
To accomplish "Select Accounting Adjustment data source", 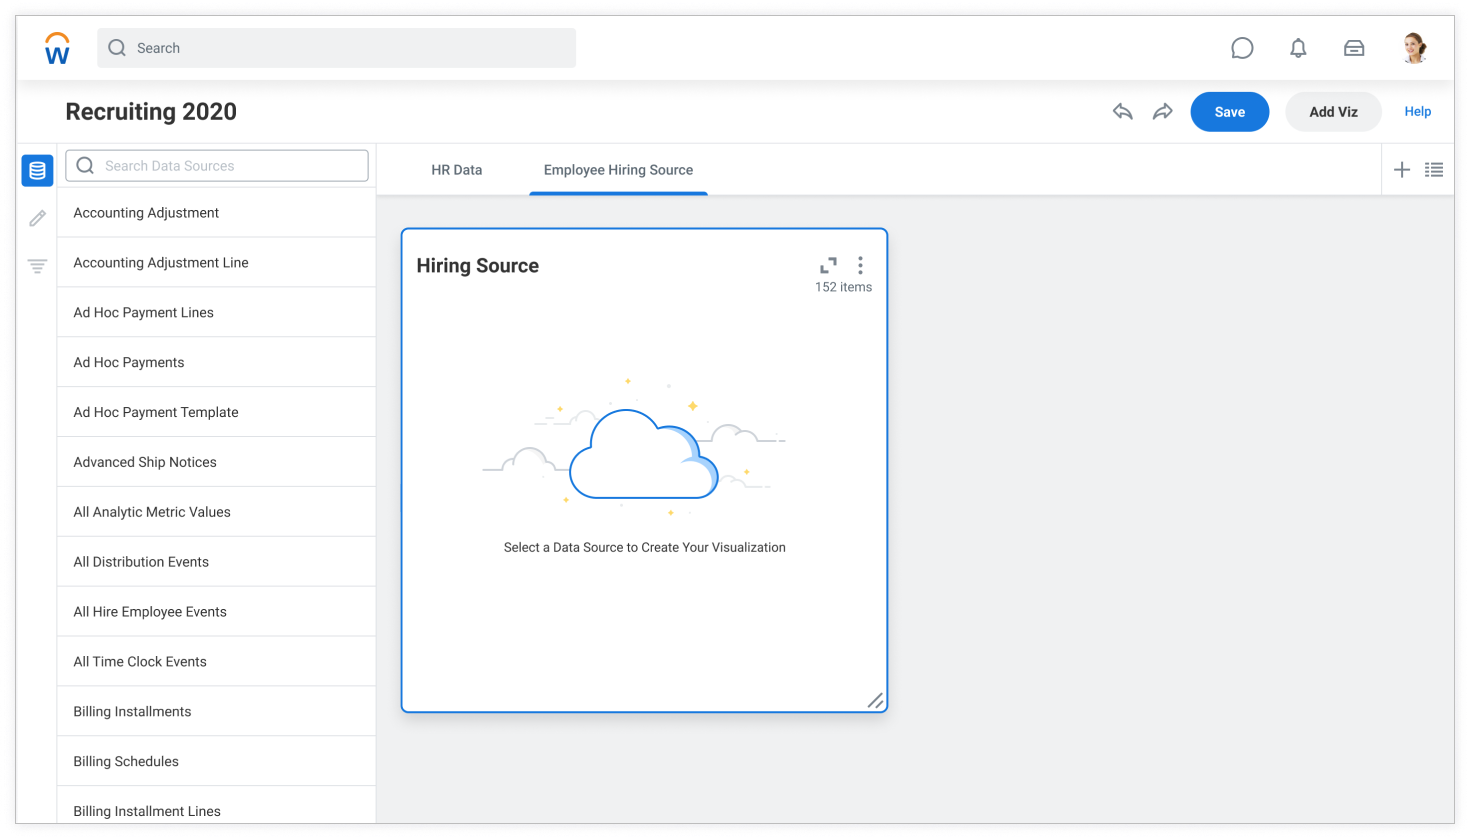I will pos(216,213).
